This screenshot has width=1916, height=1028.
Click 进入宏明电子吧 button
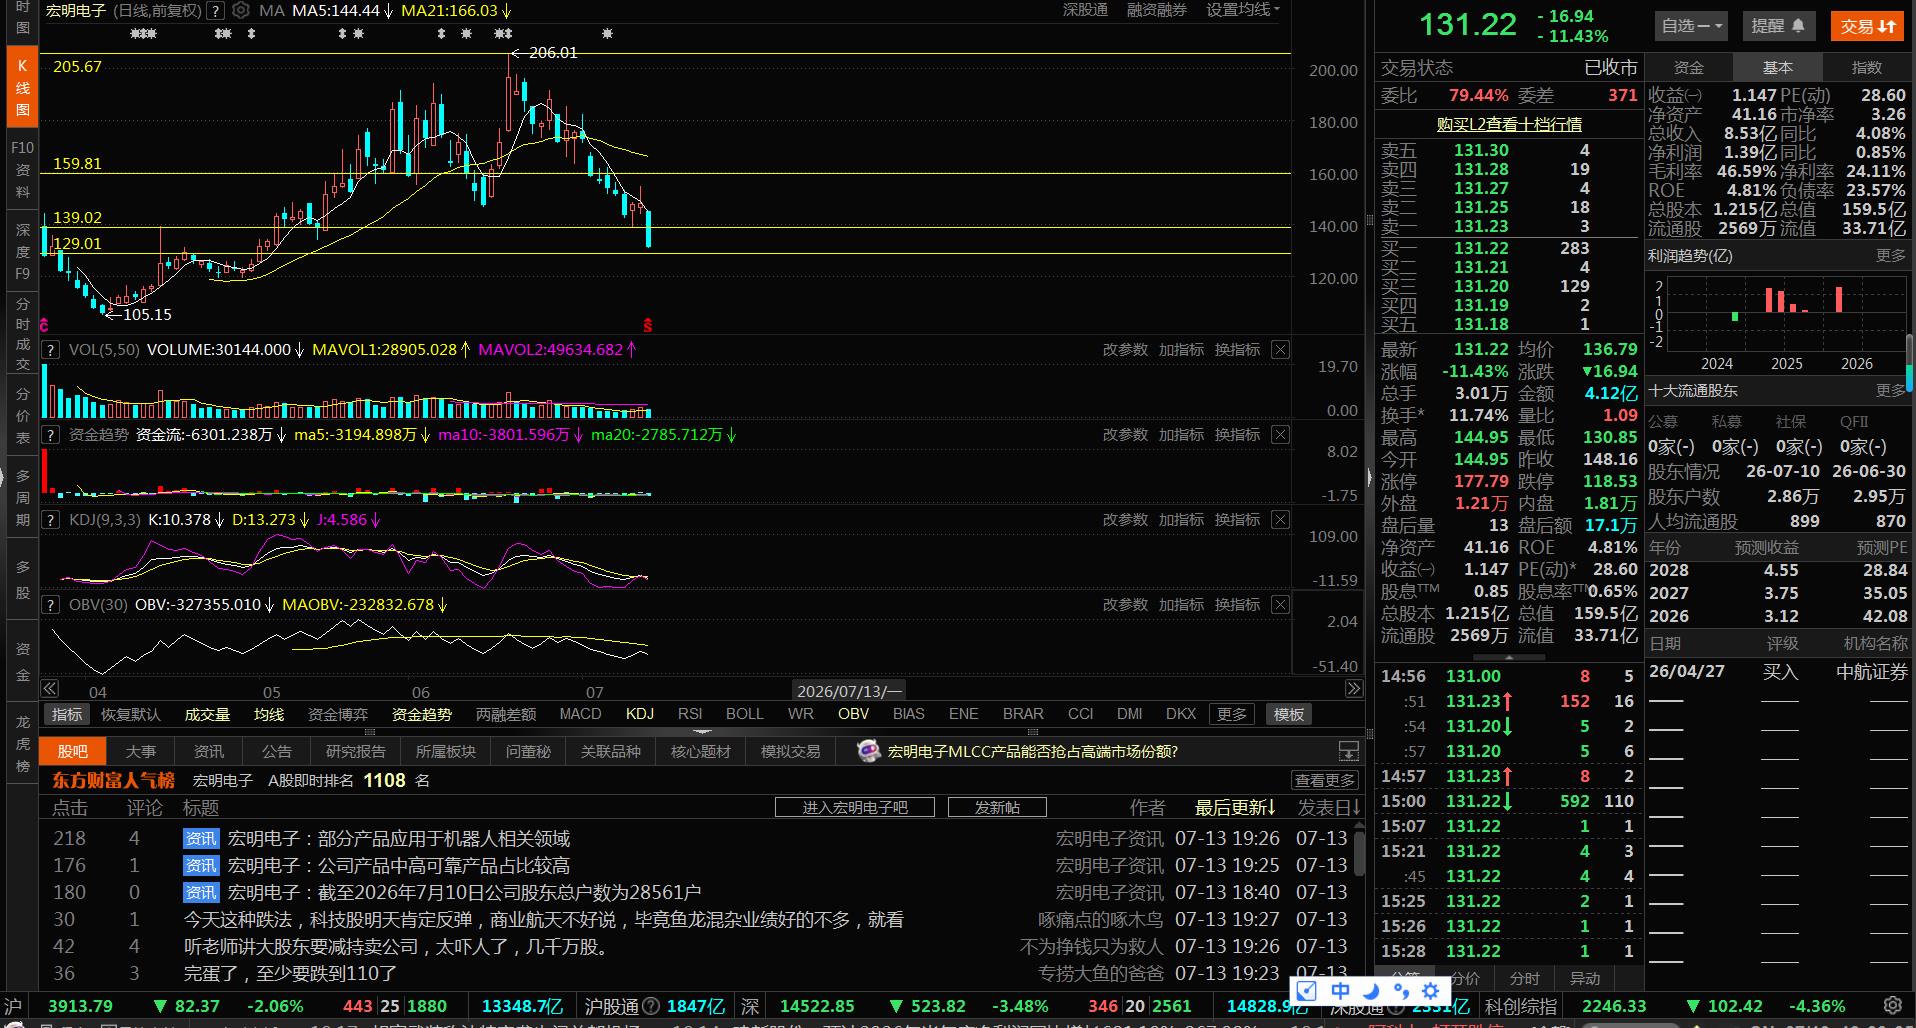(855, 807)
